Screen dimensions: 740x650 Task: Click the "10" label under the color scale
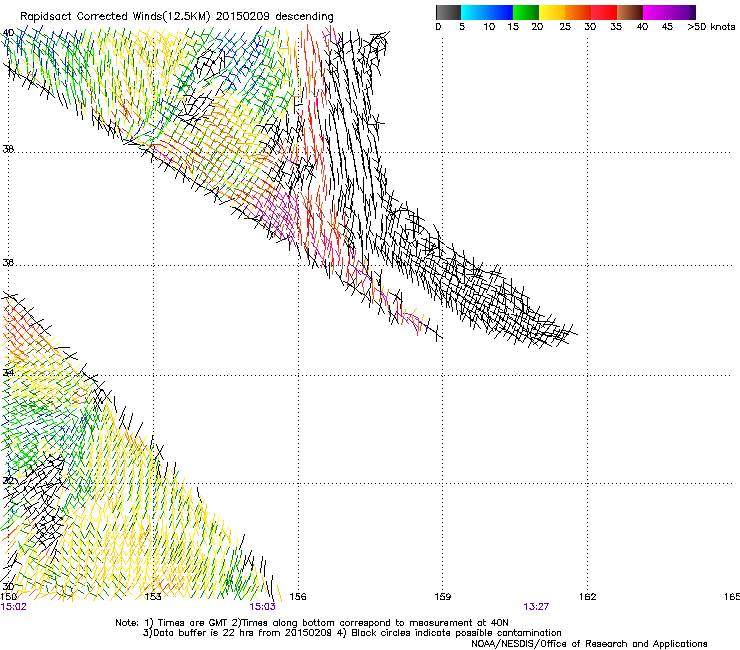coord(489,27)
